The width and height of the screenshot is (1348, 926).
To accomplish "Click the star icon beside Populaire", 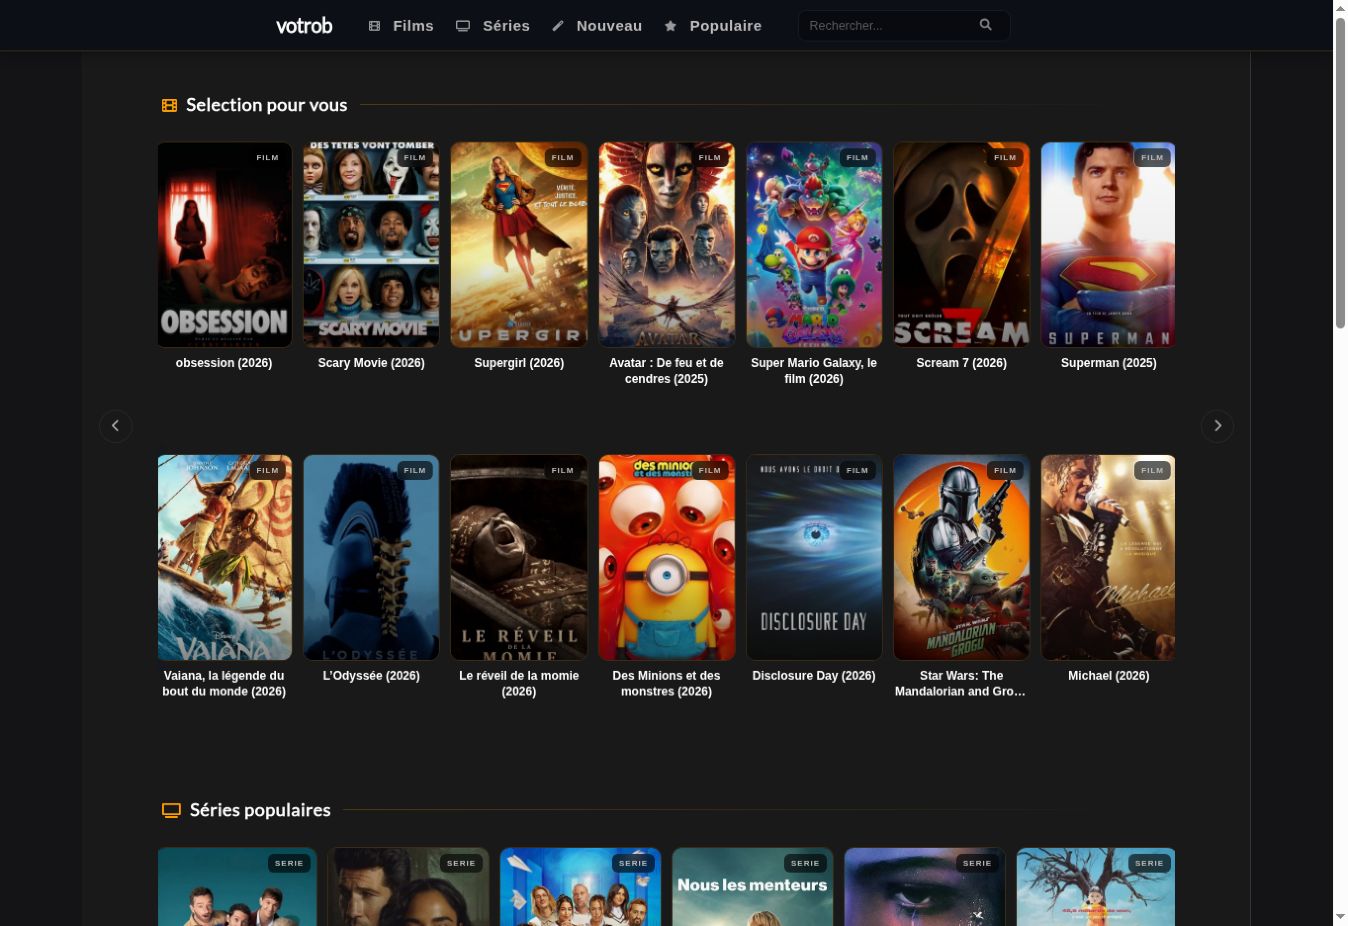I will [x=671, y=26].
